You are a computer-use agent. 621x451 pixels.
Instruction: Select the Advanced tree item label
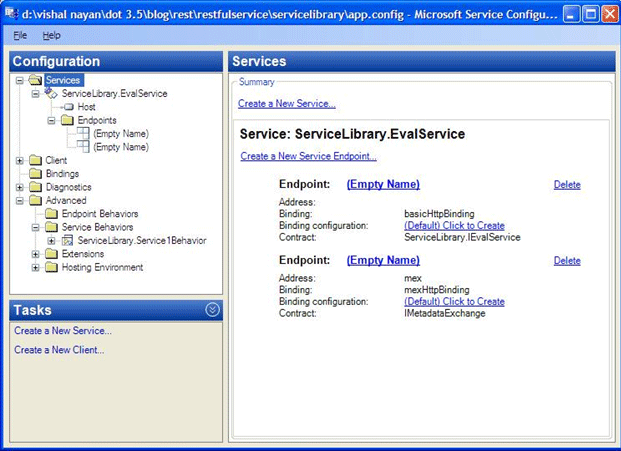(66, 200)
